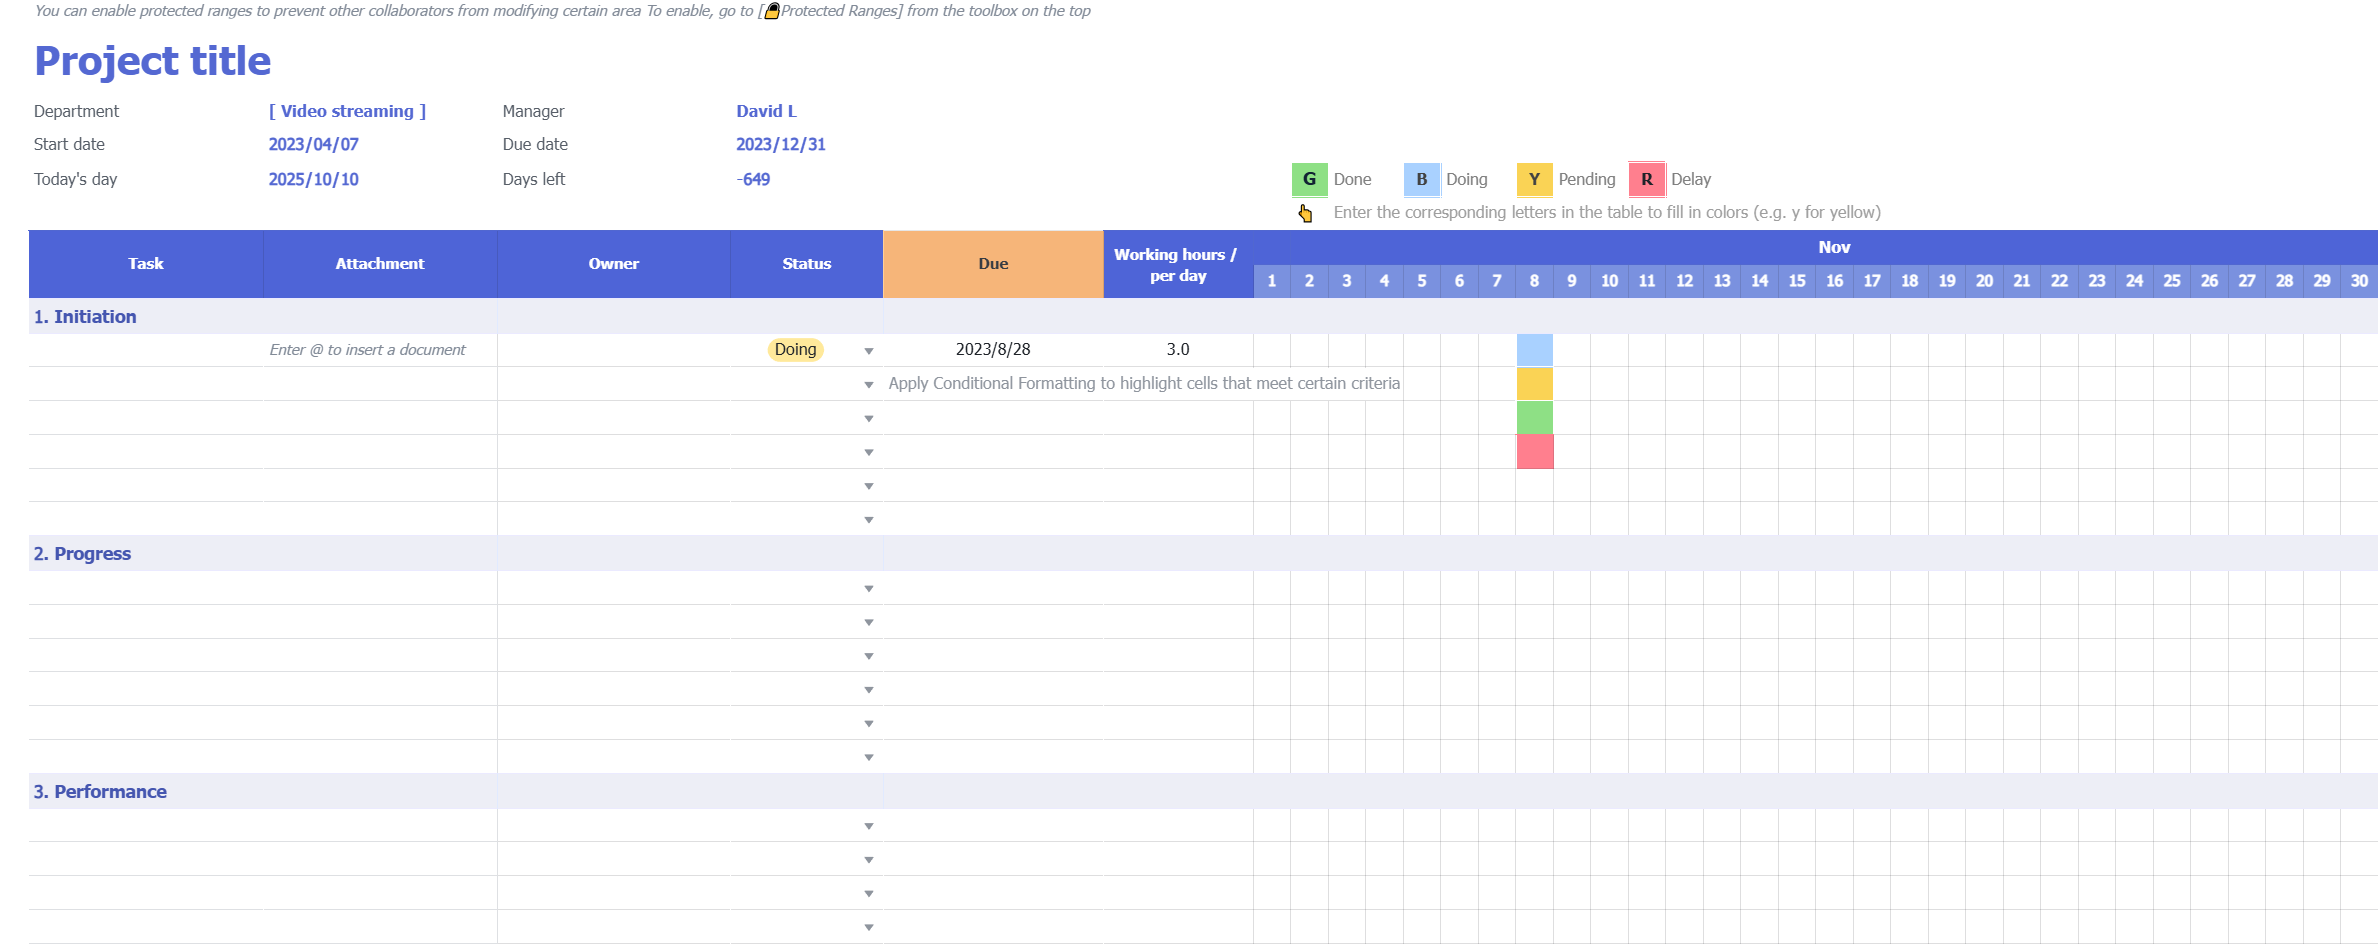2378x944 pixels.
Task: Click the Days left label
Action: 533,179
